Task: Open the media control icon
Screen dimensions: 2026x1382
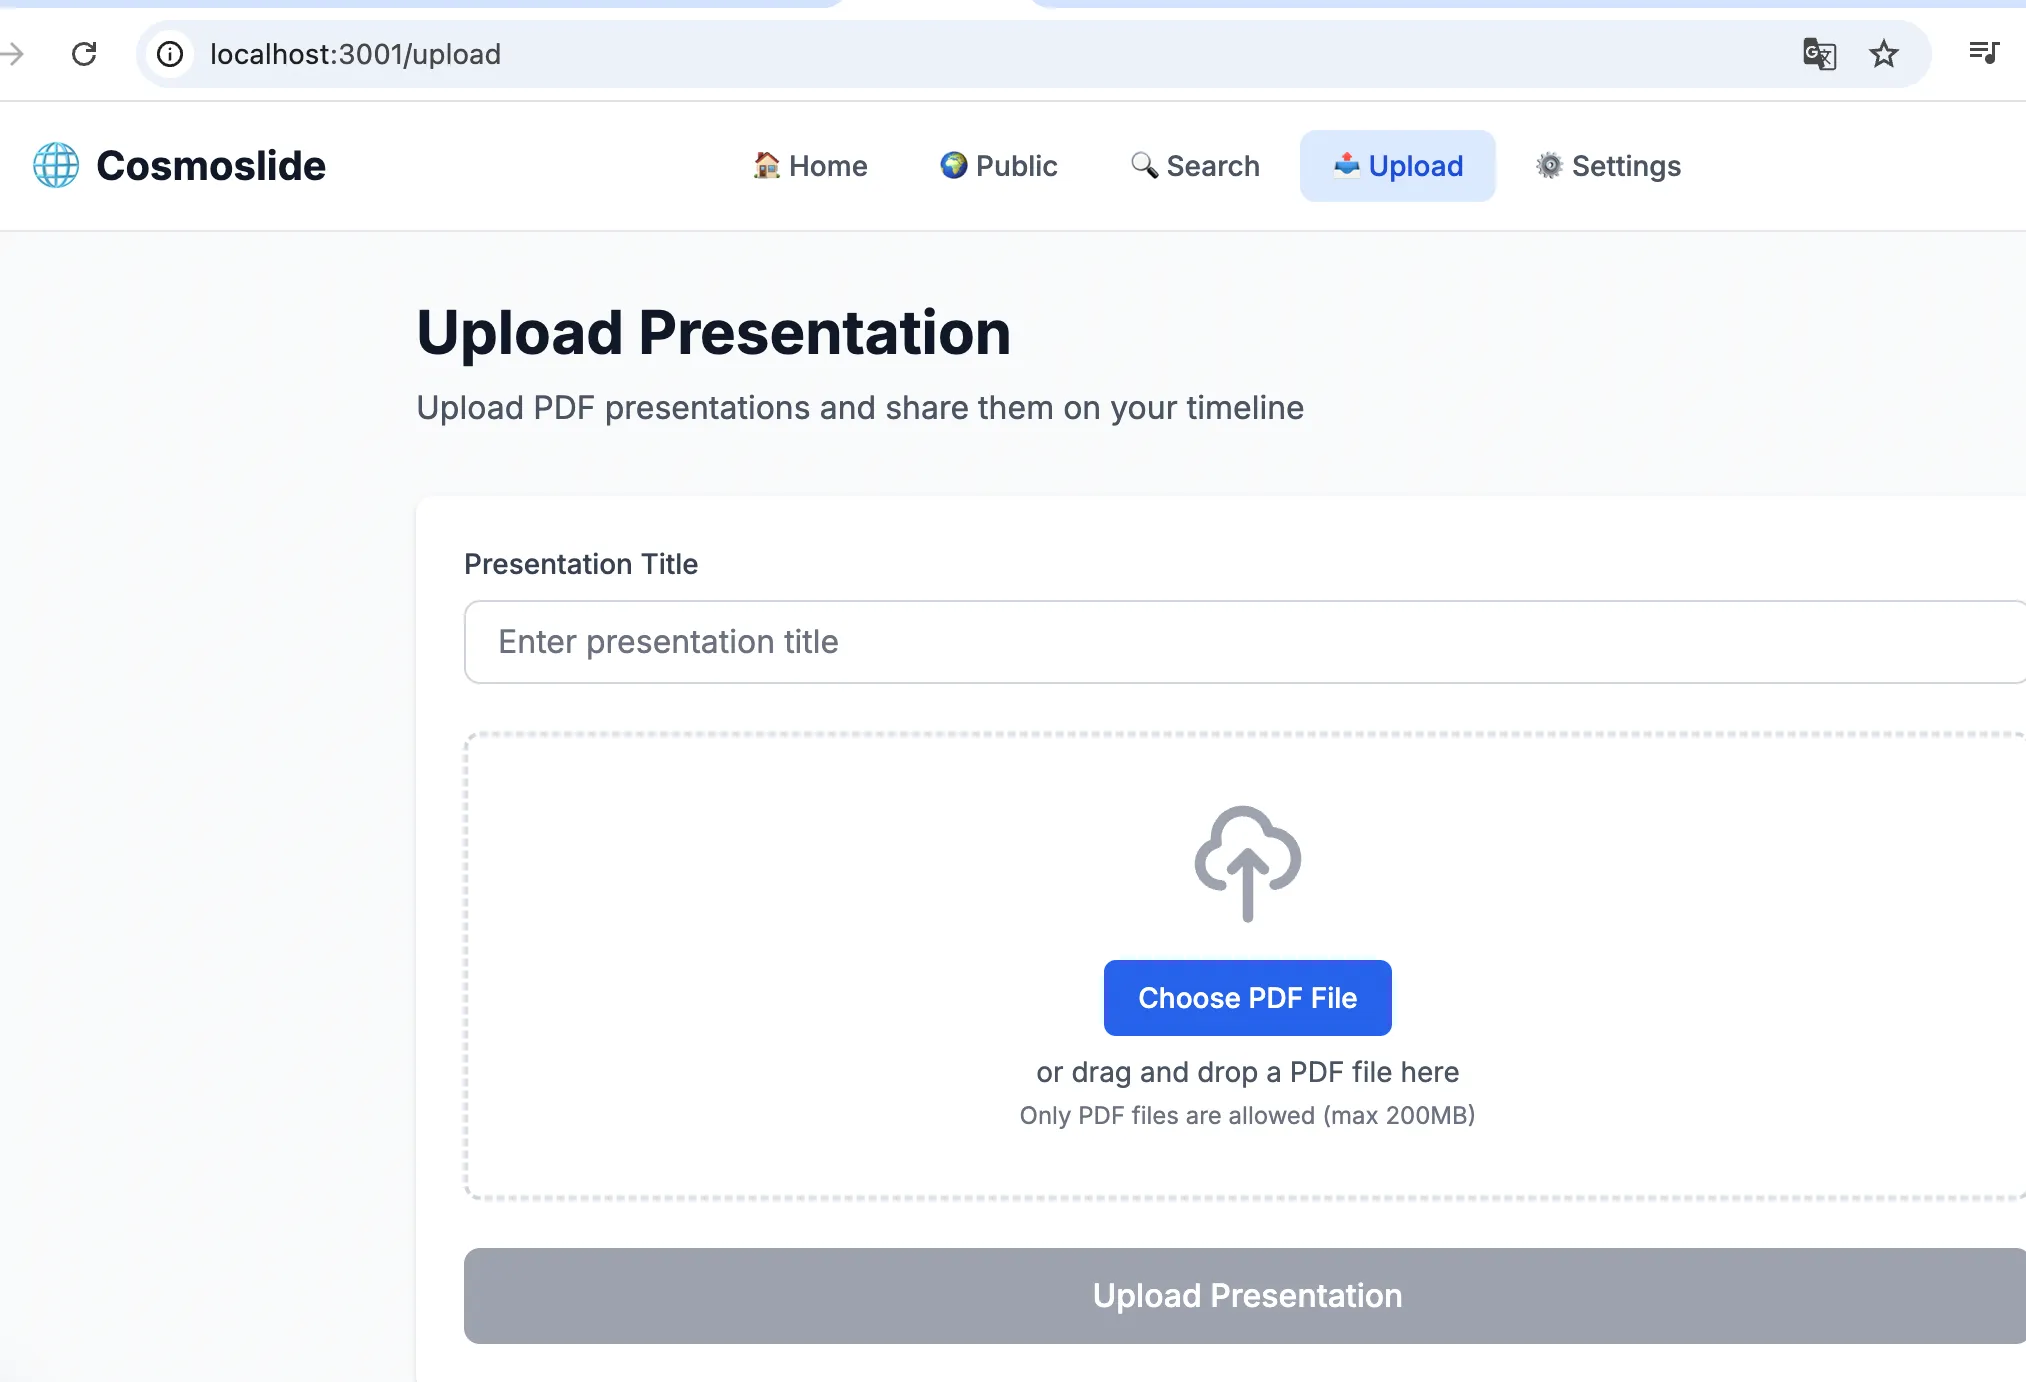Action: 1983,52
